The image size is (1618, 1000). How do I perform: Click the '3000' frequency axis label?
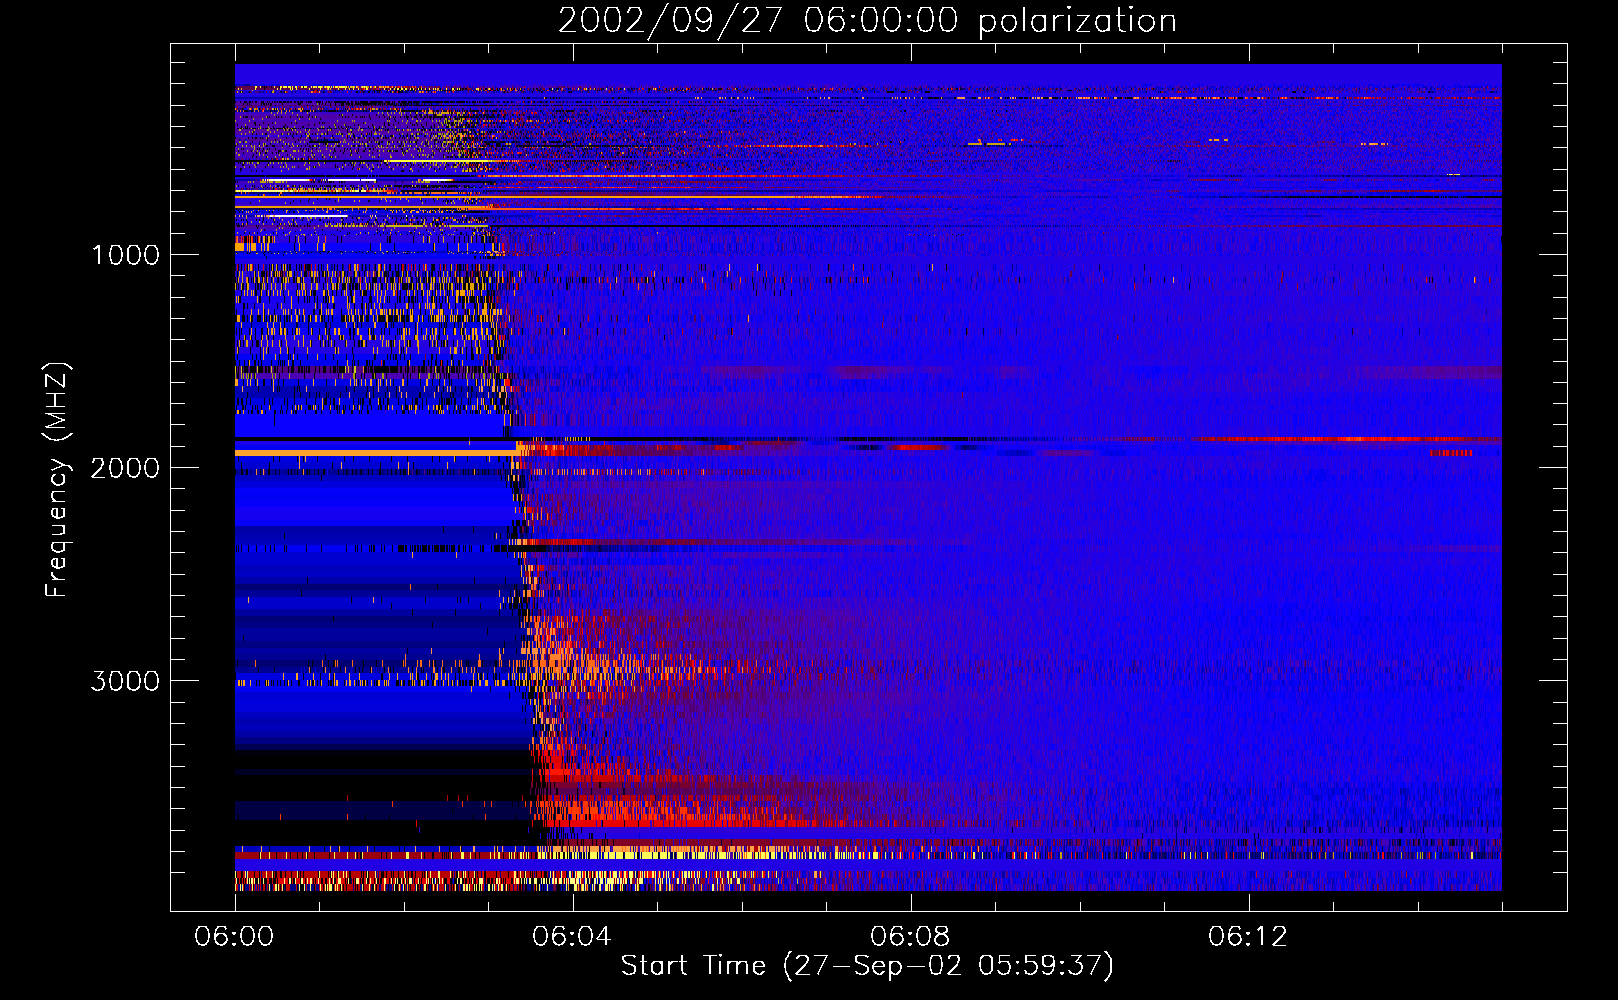coord(125,681)
